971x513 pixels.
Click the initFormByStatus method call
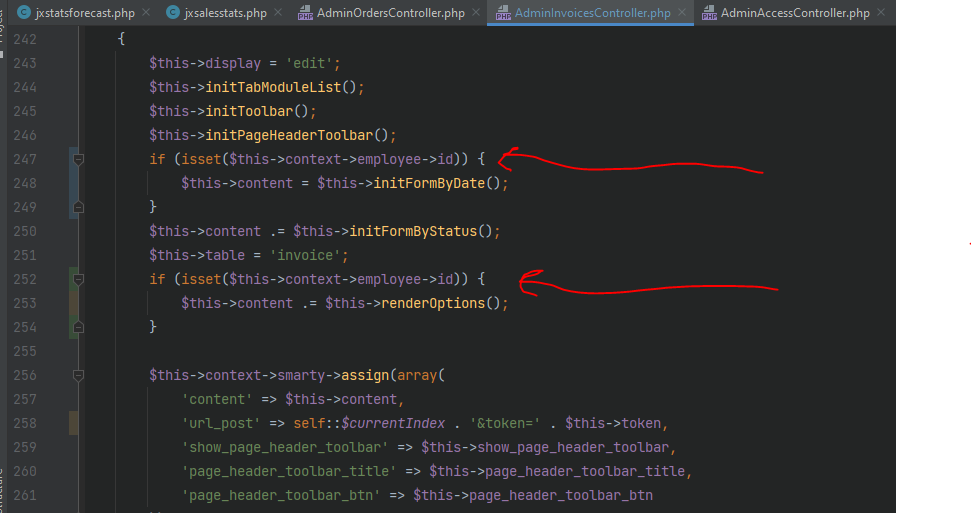(x=413, y=232)
